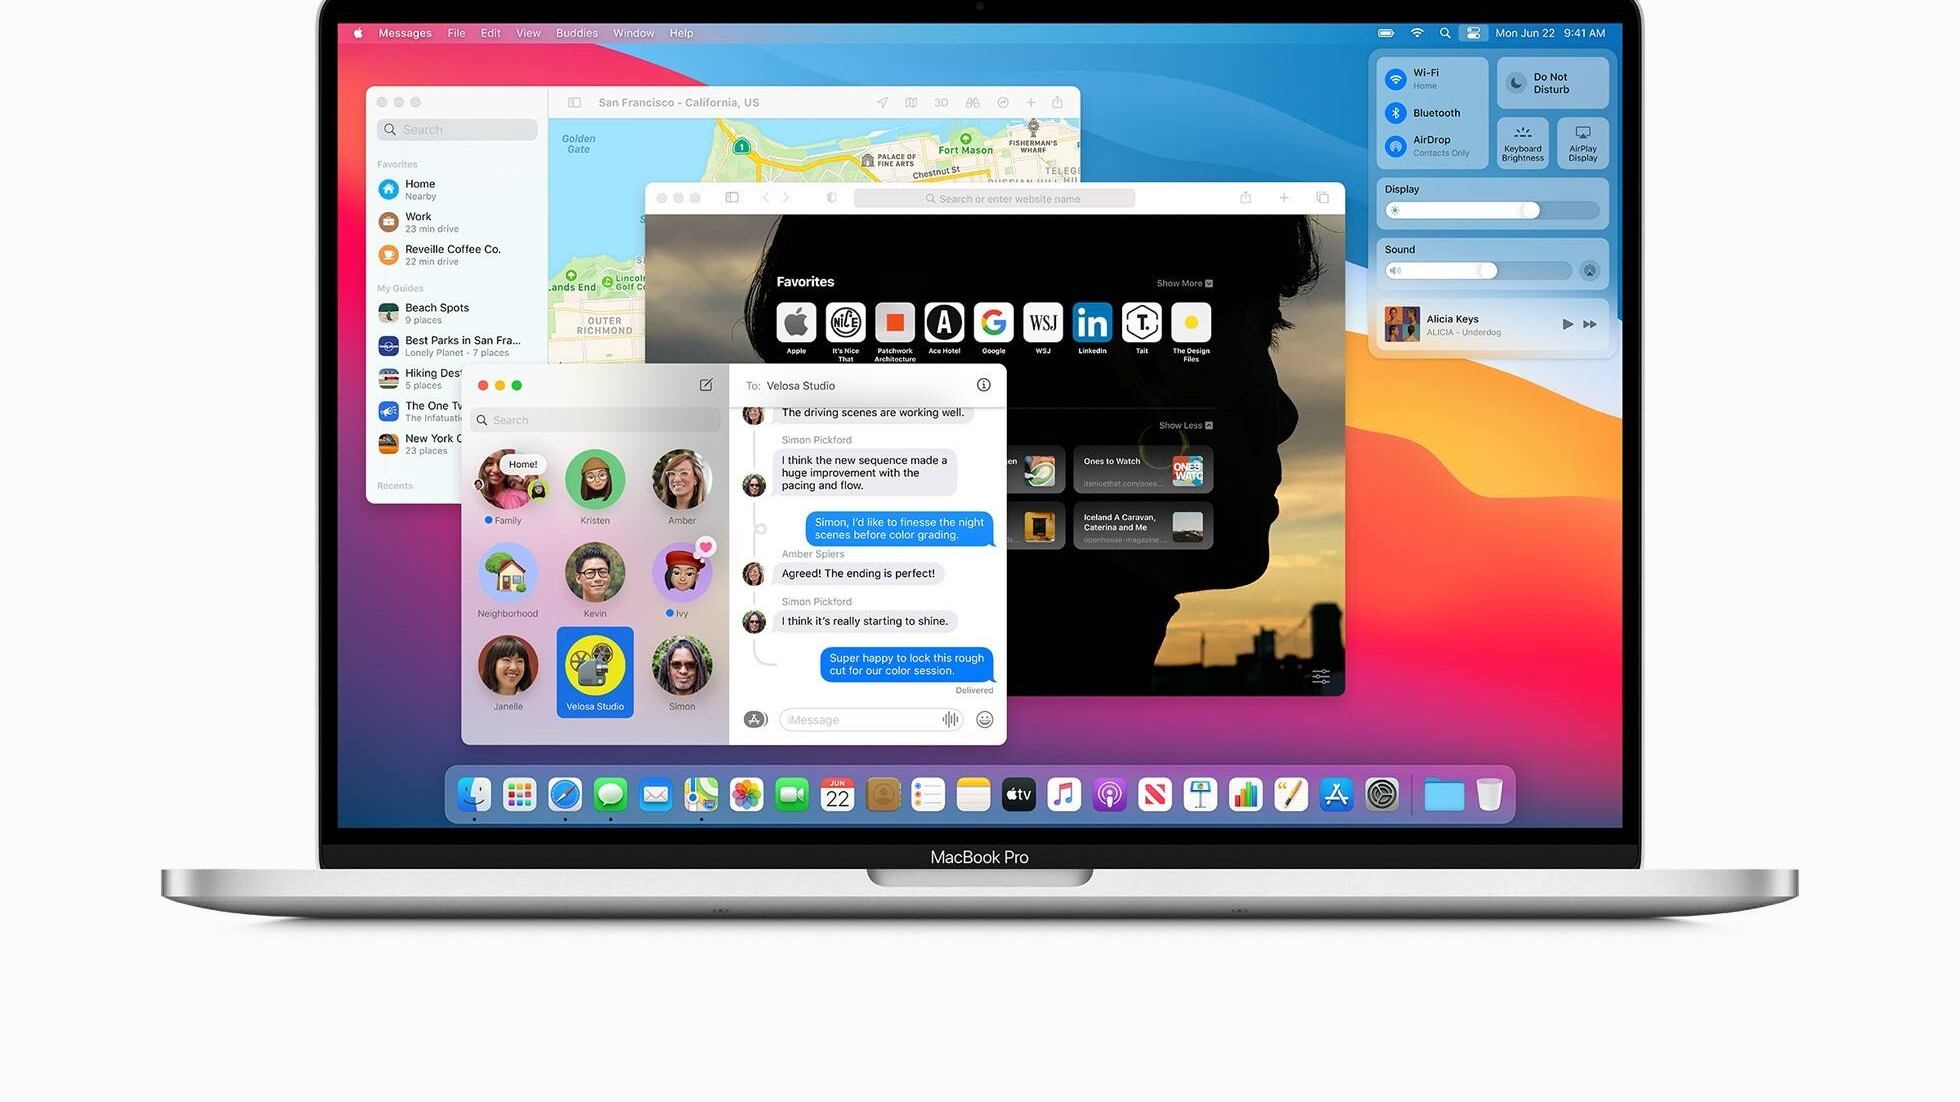The height and width of the screenshot is (1102, 1960).
Task: Adjust the Display brightness slider
Action: pos(1530,210)
